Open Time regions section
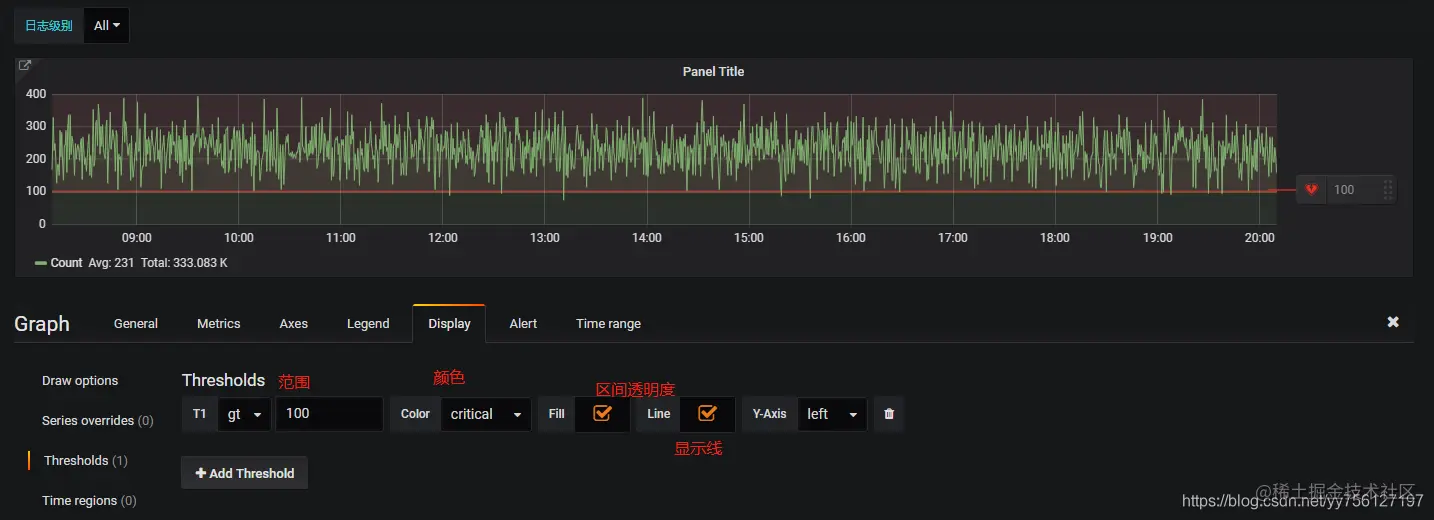 pyautogui.click(x=89, y=501)
